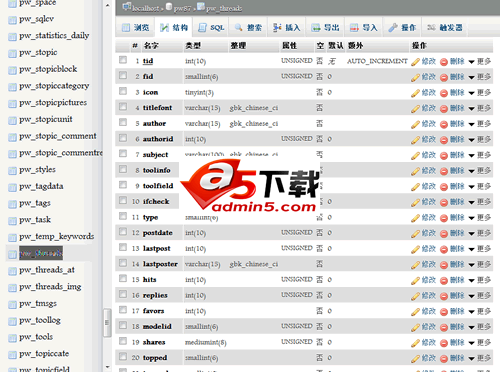This screenshot has width=500, height=372.
Task: Click the red delete icon for authorid row
Action: point(444,140)
